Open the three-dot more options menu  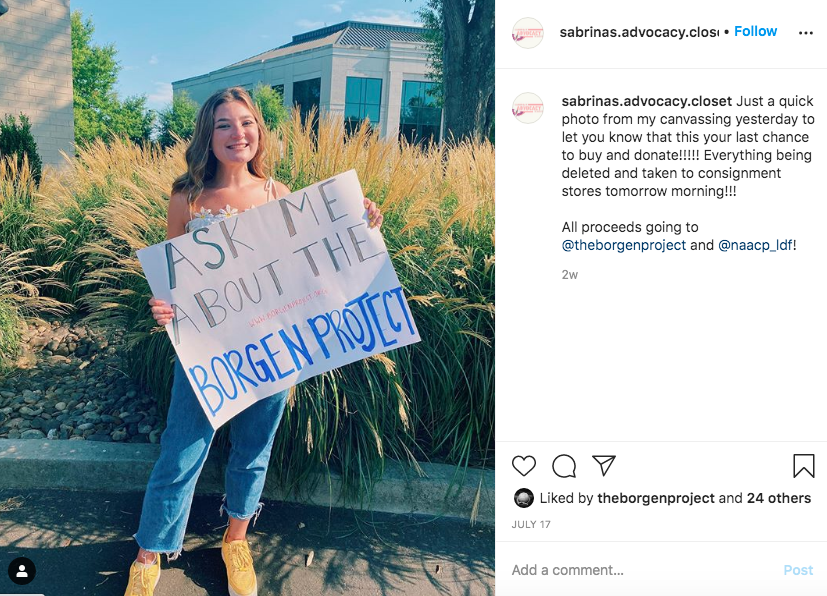805,33
